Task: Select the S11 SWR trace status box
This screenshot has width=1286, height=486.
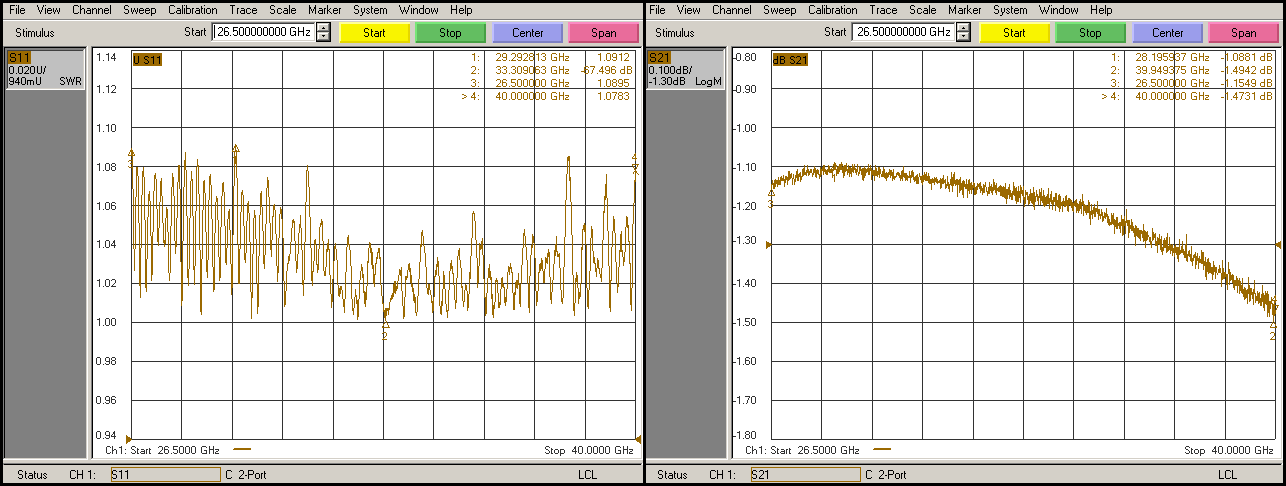Action: click(x=45, y=69)
